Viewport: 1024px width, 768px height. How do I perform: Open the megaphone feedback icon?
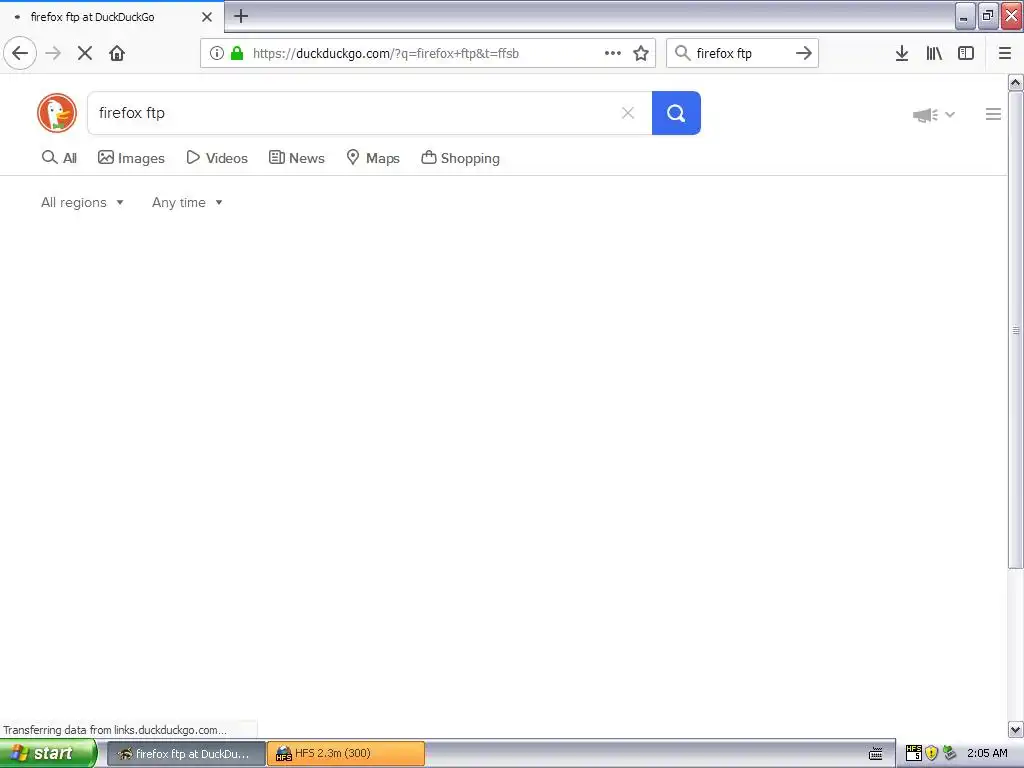(x=925, y=115)
